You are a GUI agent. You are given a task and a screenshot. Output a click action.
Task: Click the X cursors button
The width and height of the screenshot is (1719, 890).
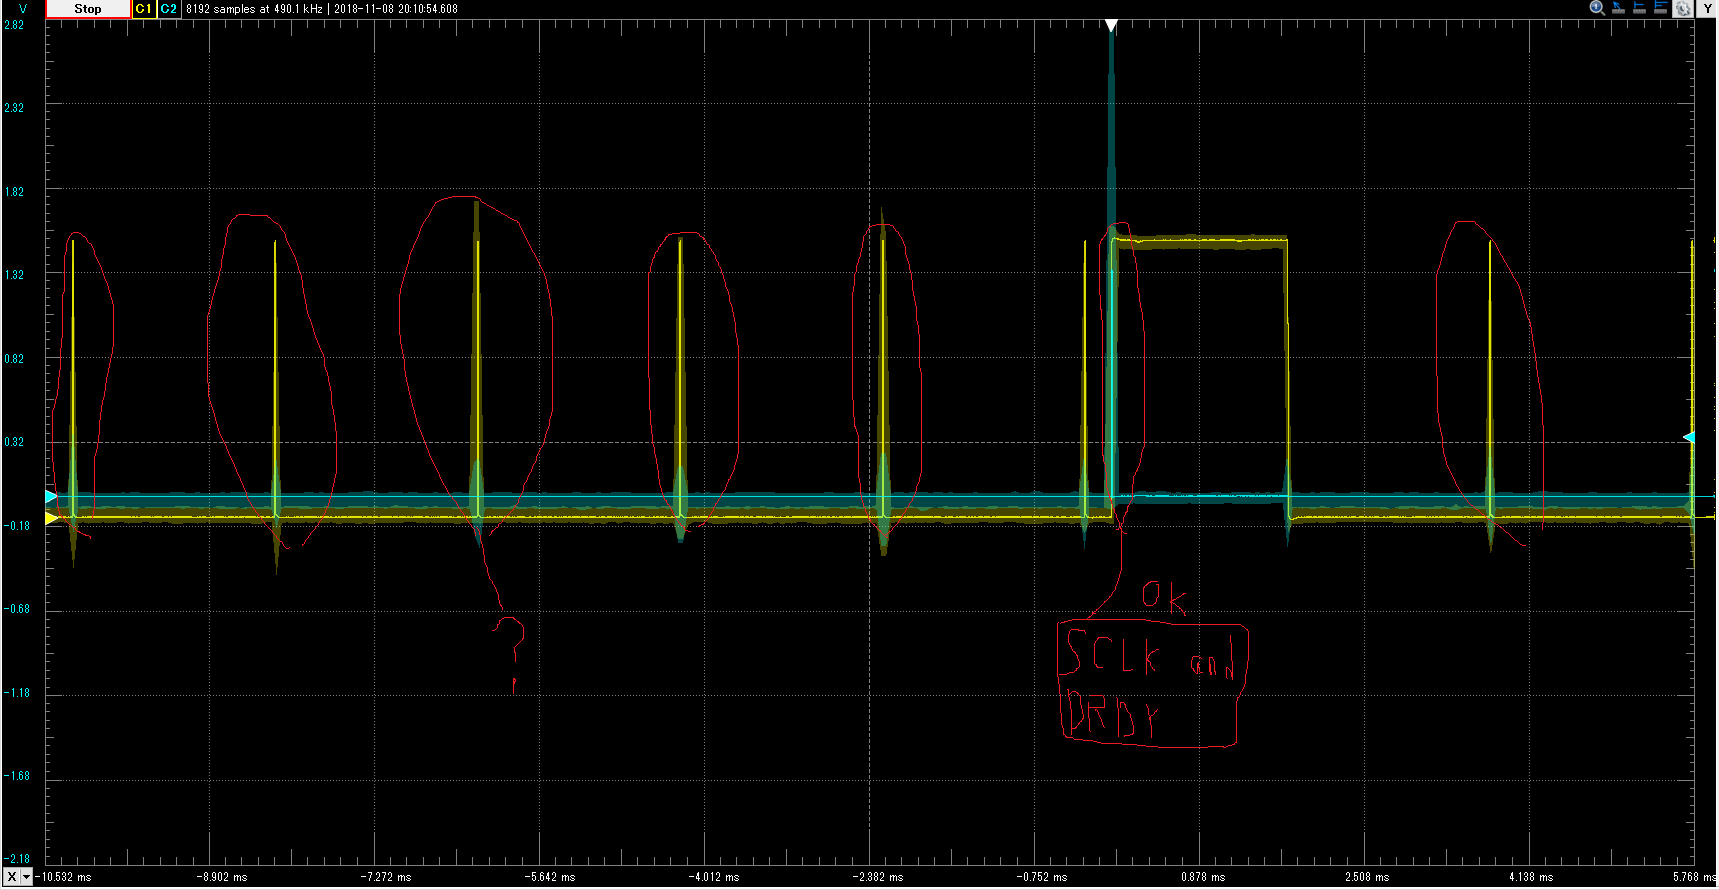tap(11, 877)
